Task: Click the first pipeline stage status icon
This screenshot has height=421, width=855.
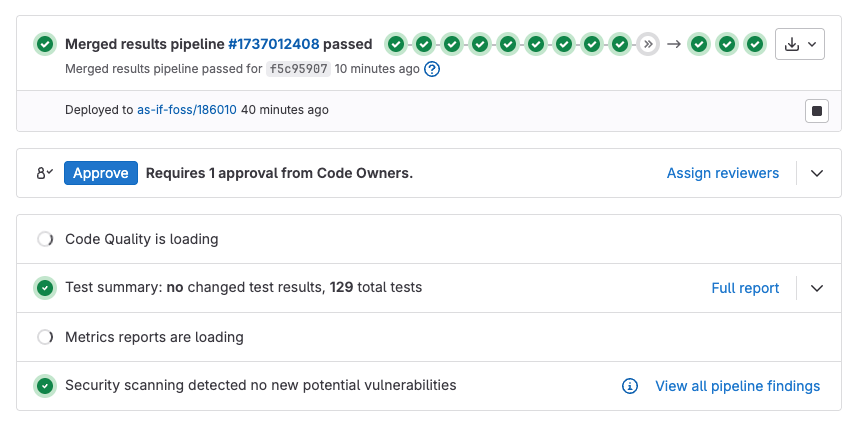Action: (396, 44)
